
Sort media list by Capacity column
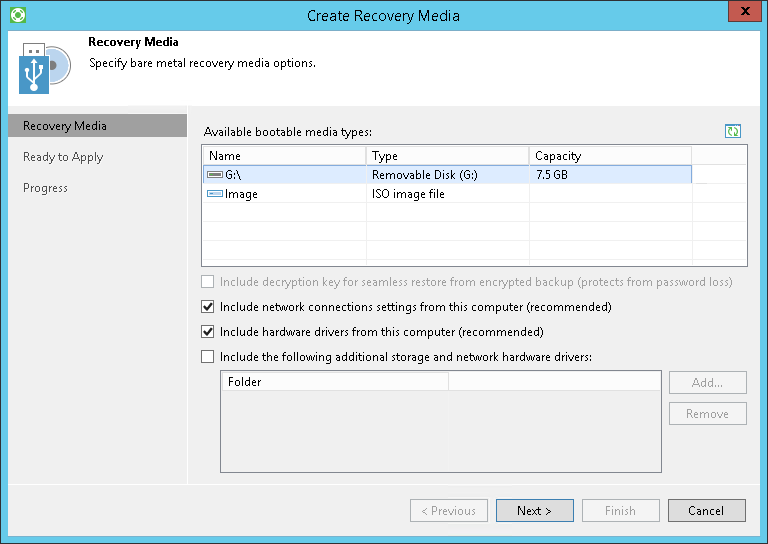pos(610,156)
